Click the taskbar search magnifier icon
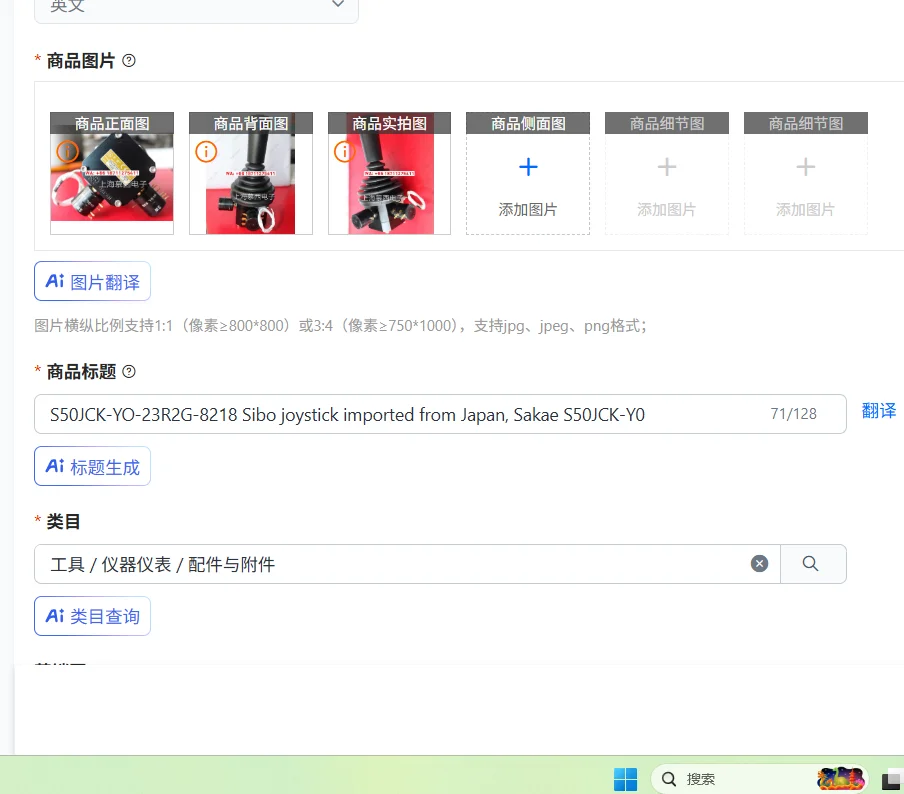904x794 pixels. (x=669, y=780)
